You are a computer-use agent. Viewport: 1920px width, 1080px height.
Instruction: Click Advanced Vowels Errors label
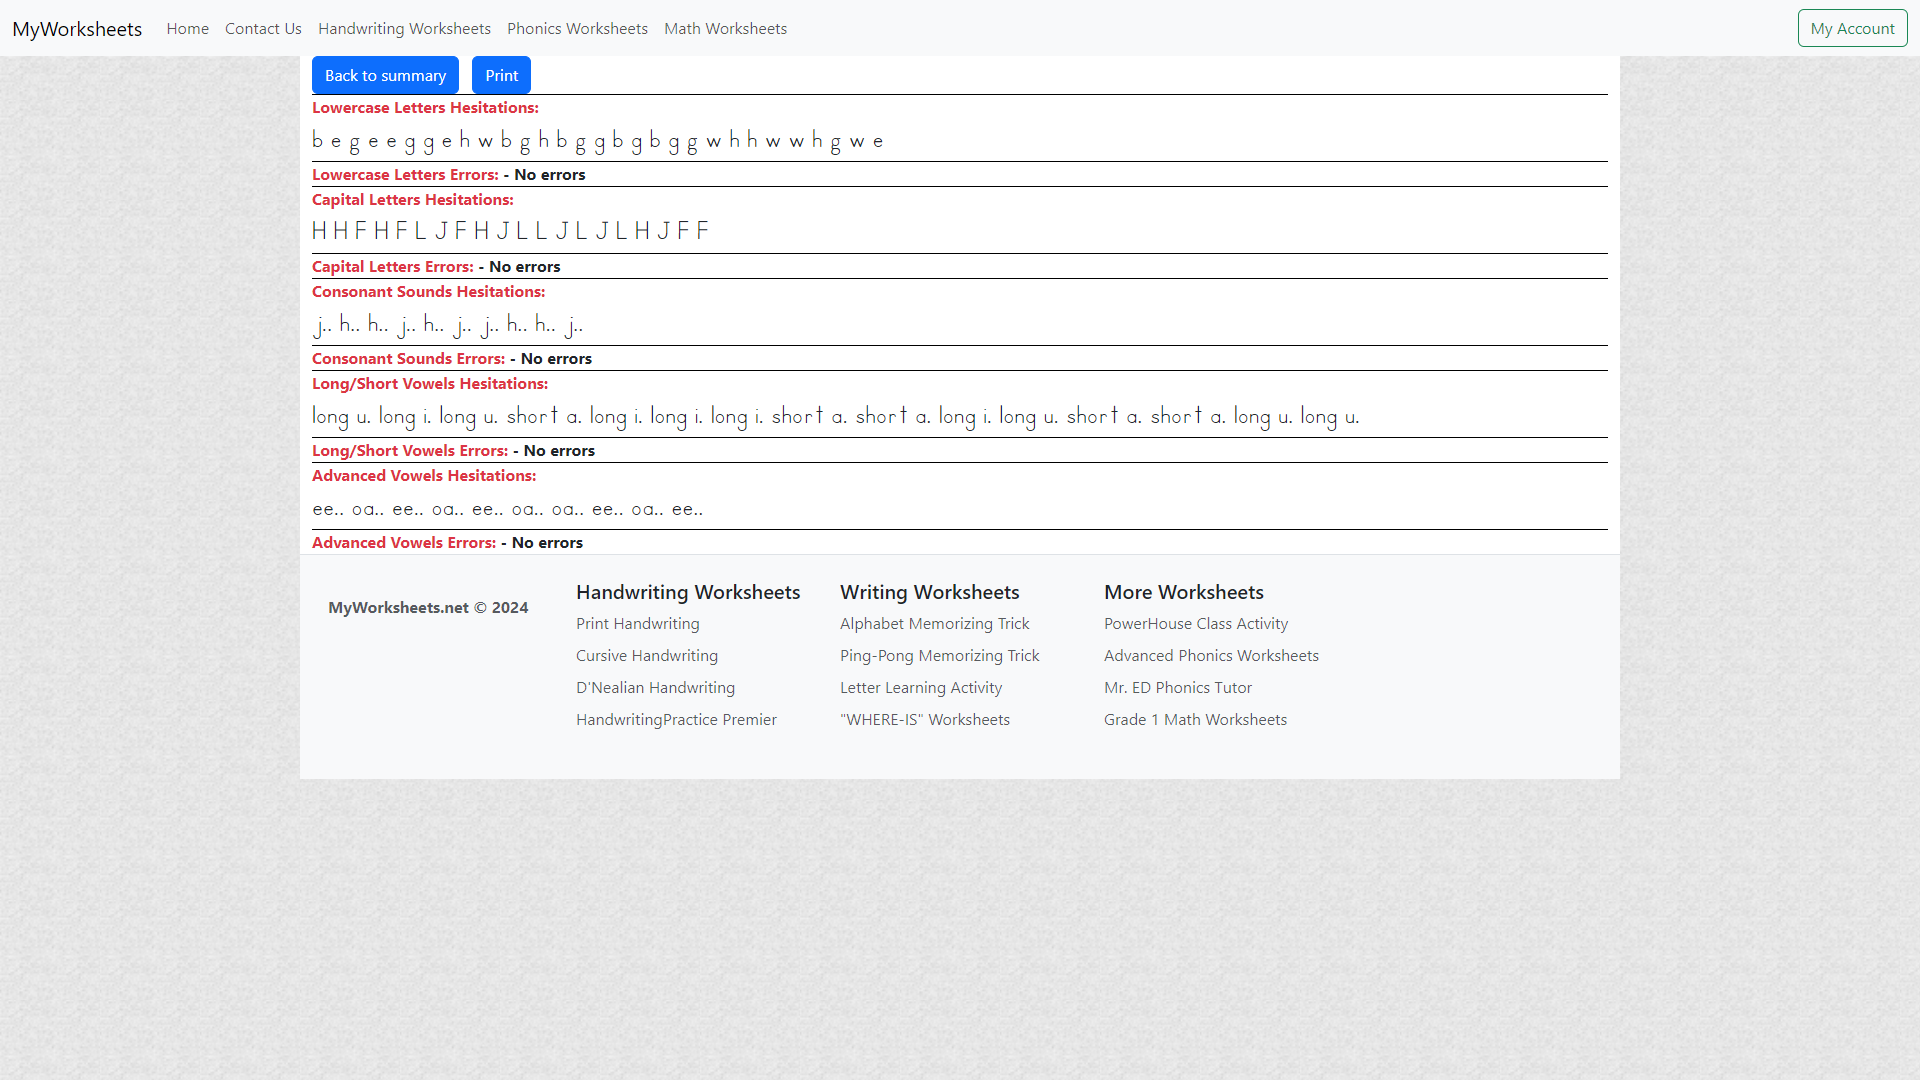404,543
